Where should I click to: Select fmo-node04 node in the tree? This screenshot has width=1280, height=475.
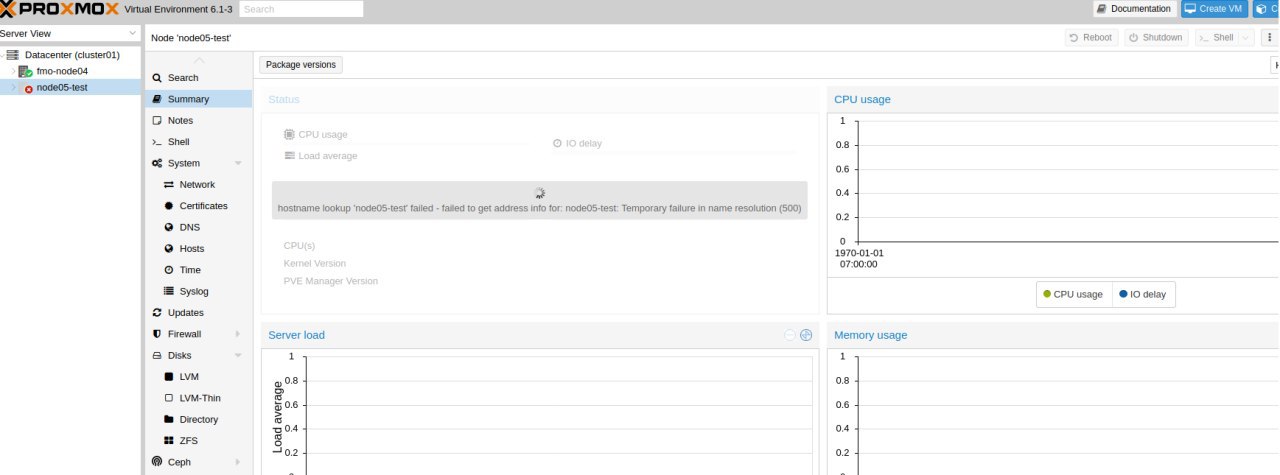point(62,71)
